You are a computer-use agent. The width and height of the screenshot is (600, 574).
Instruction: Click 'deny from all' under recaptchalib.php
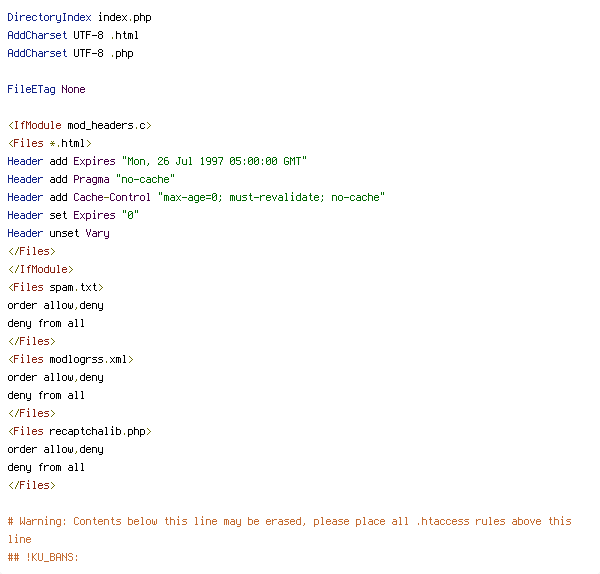pos(46,467)
